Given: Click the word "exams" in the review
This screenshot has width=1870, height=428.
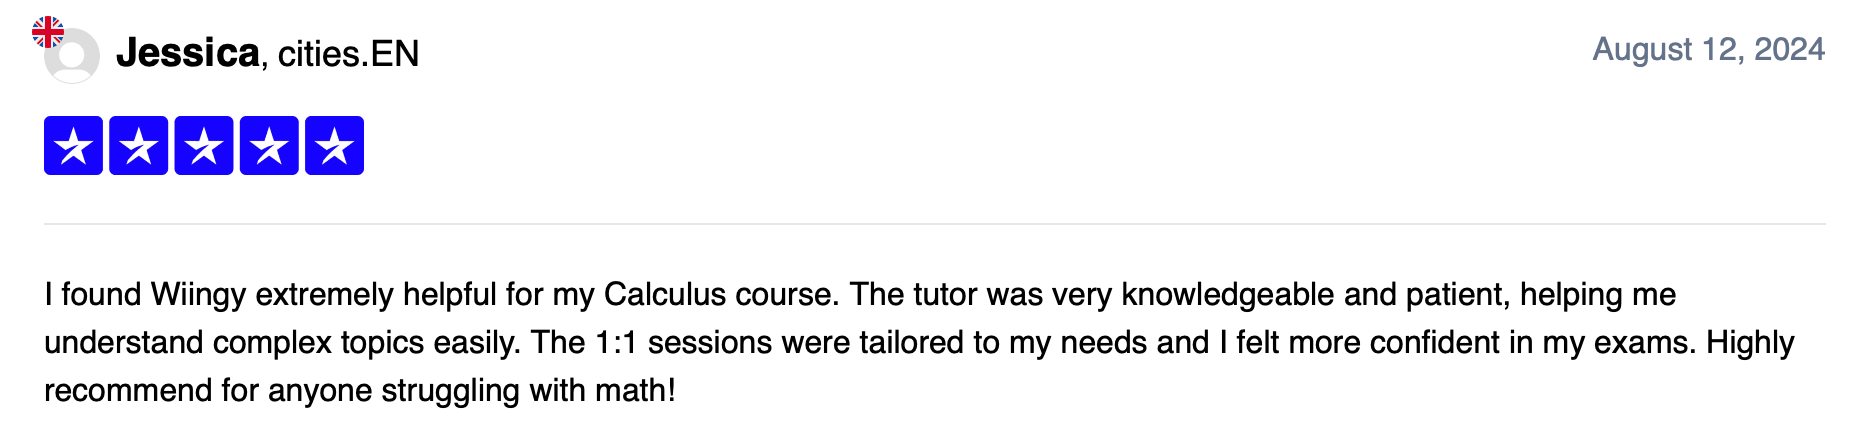Looking at the screenshot, I should tap(1643, 343).
